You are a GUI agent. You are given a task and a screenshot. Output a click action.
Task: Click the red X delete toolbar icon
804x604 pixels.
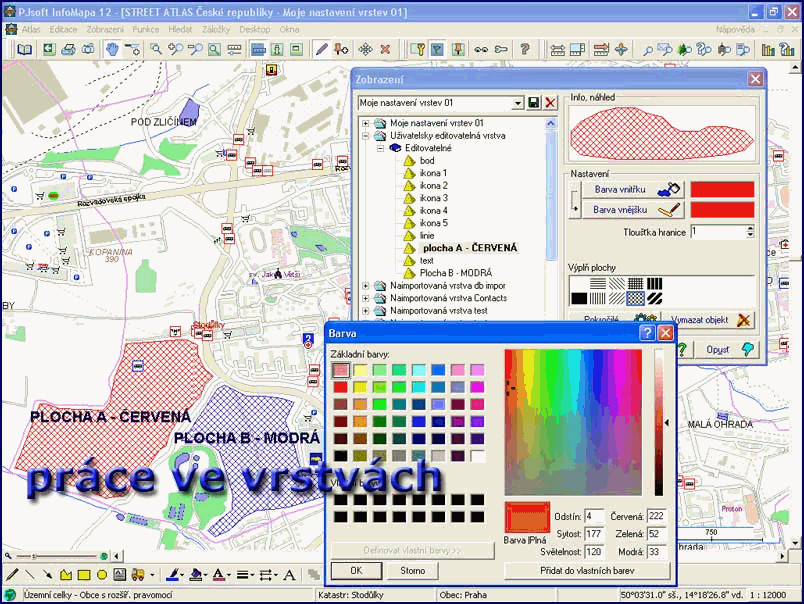click(x=385, y=49)
